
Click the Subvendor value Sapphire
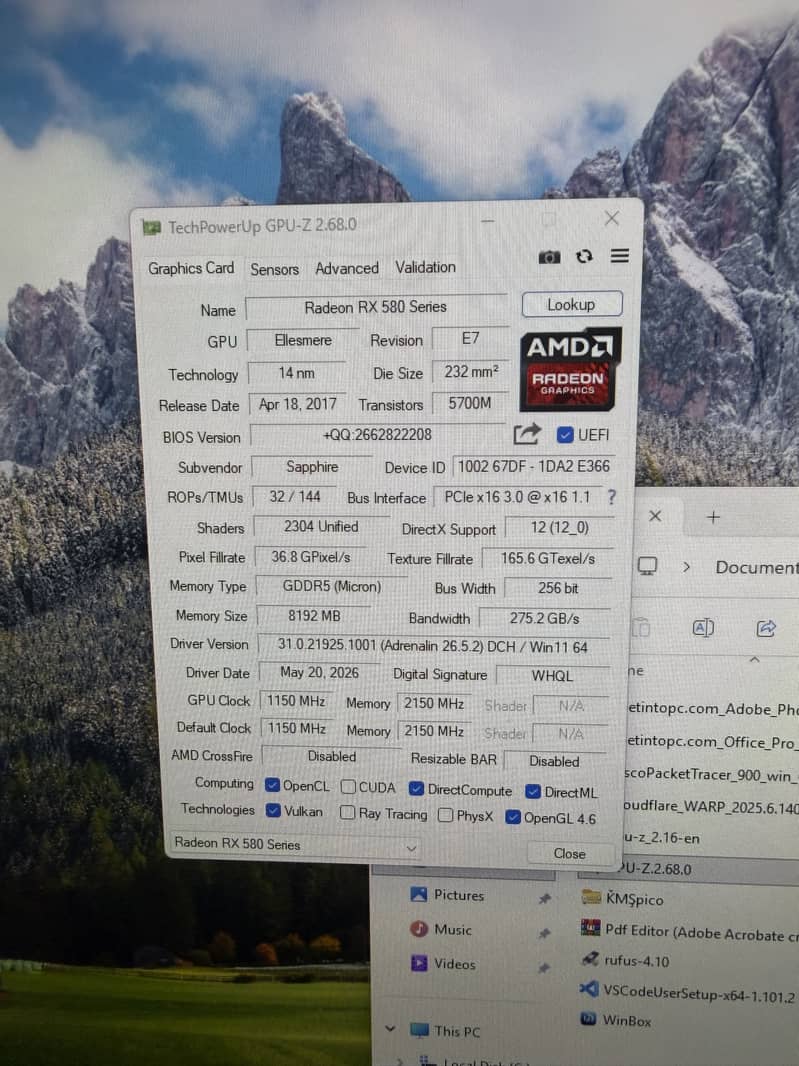point(312,467)
